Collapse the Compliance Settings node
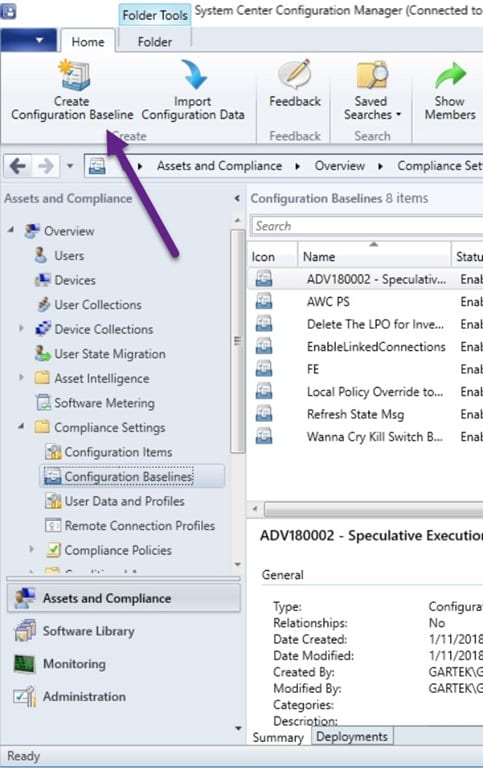Screen dimensions: 483x768 click(x=21, y=427)
